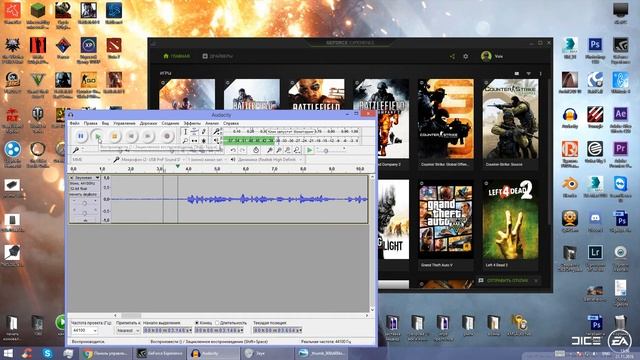Open the recording channels dropdown

207,160
